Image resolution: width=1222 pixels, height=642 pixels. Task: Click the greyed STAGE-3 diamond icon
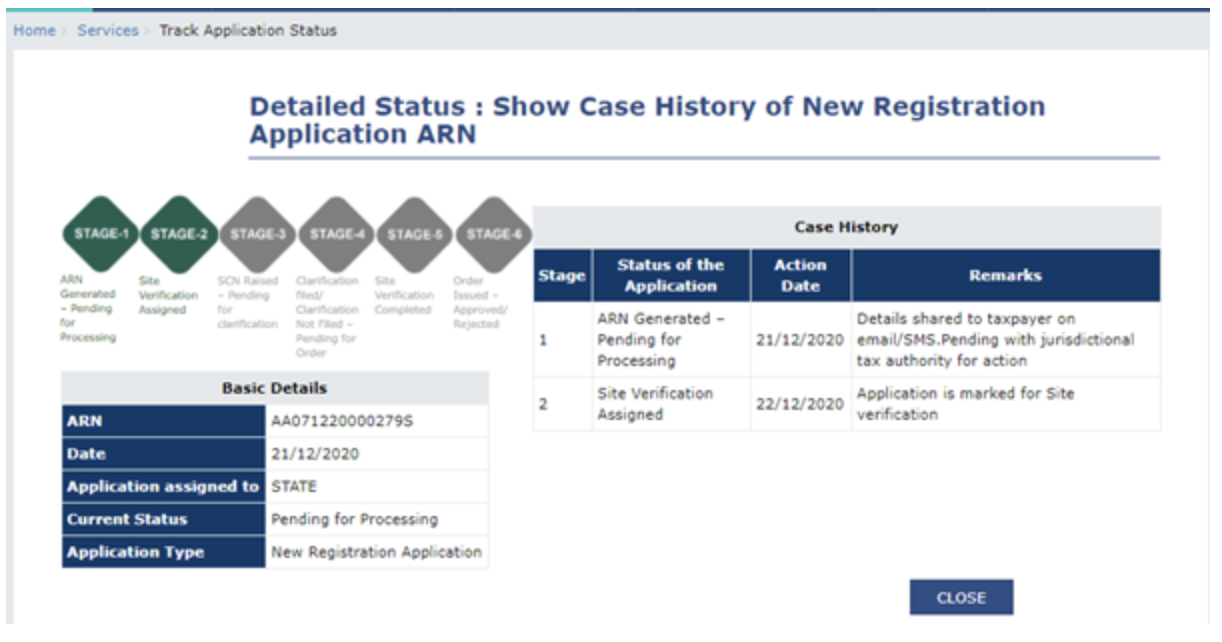[258, 234]
